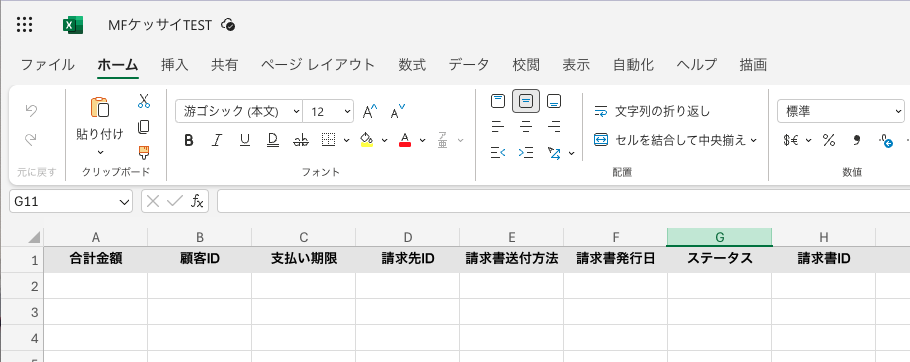Viewport: 910px width, 362px height.
Task: Apply red font color
Action: (405, 140)
